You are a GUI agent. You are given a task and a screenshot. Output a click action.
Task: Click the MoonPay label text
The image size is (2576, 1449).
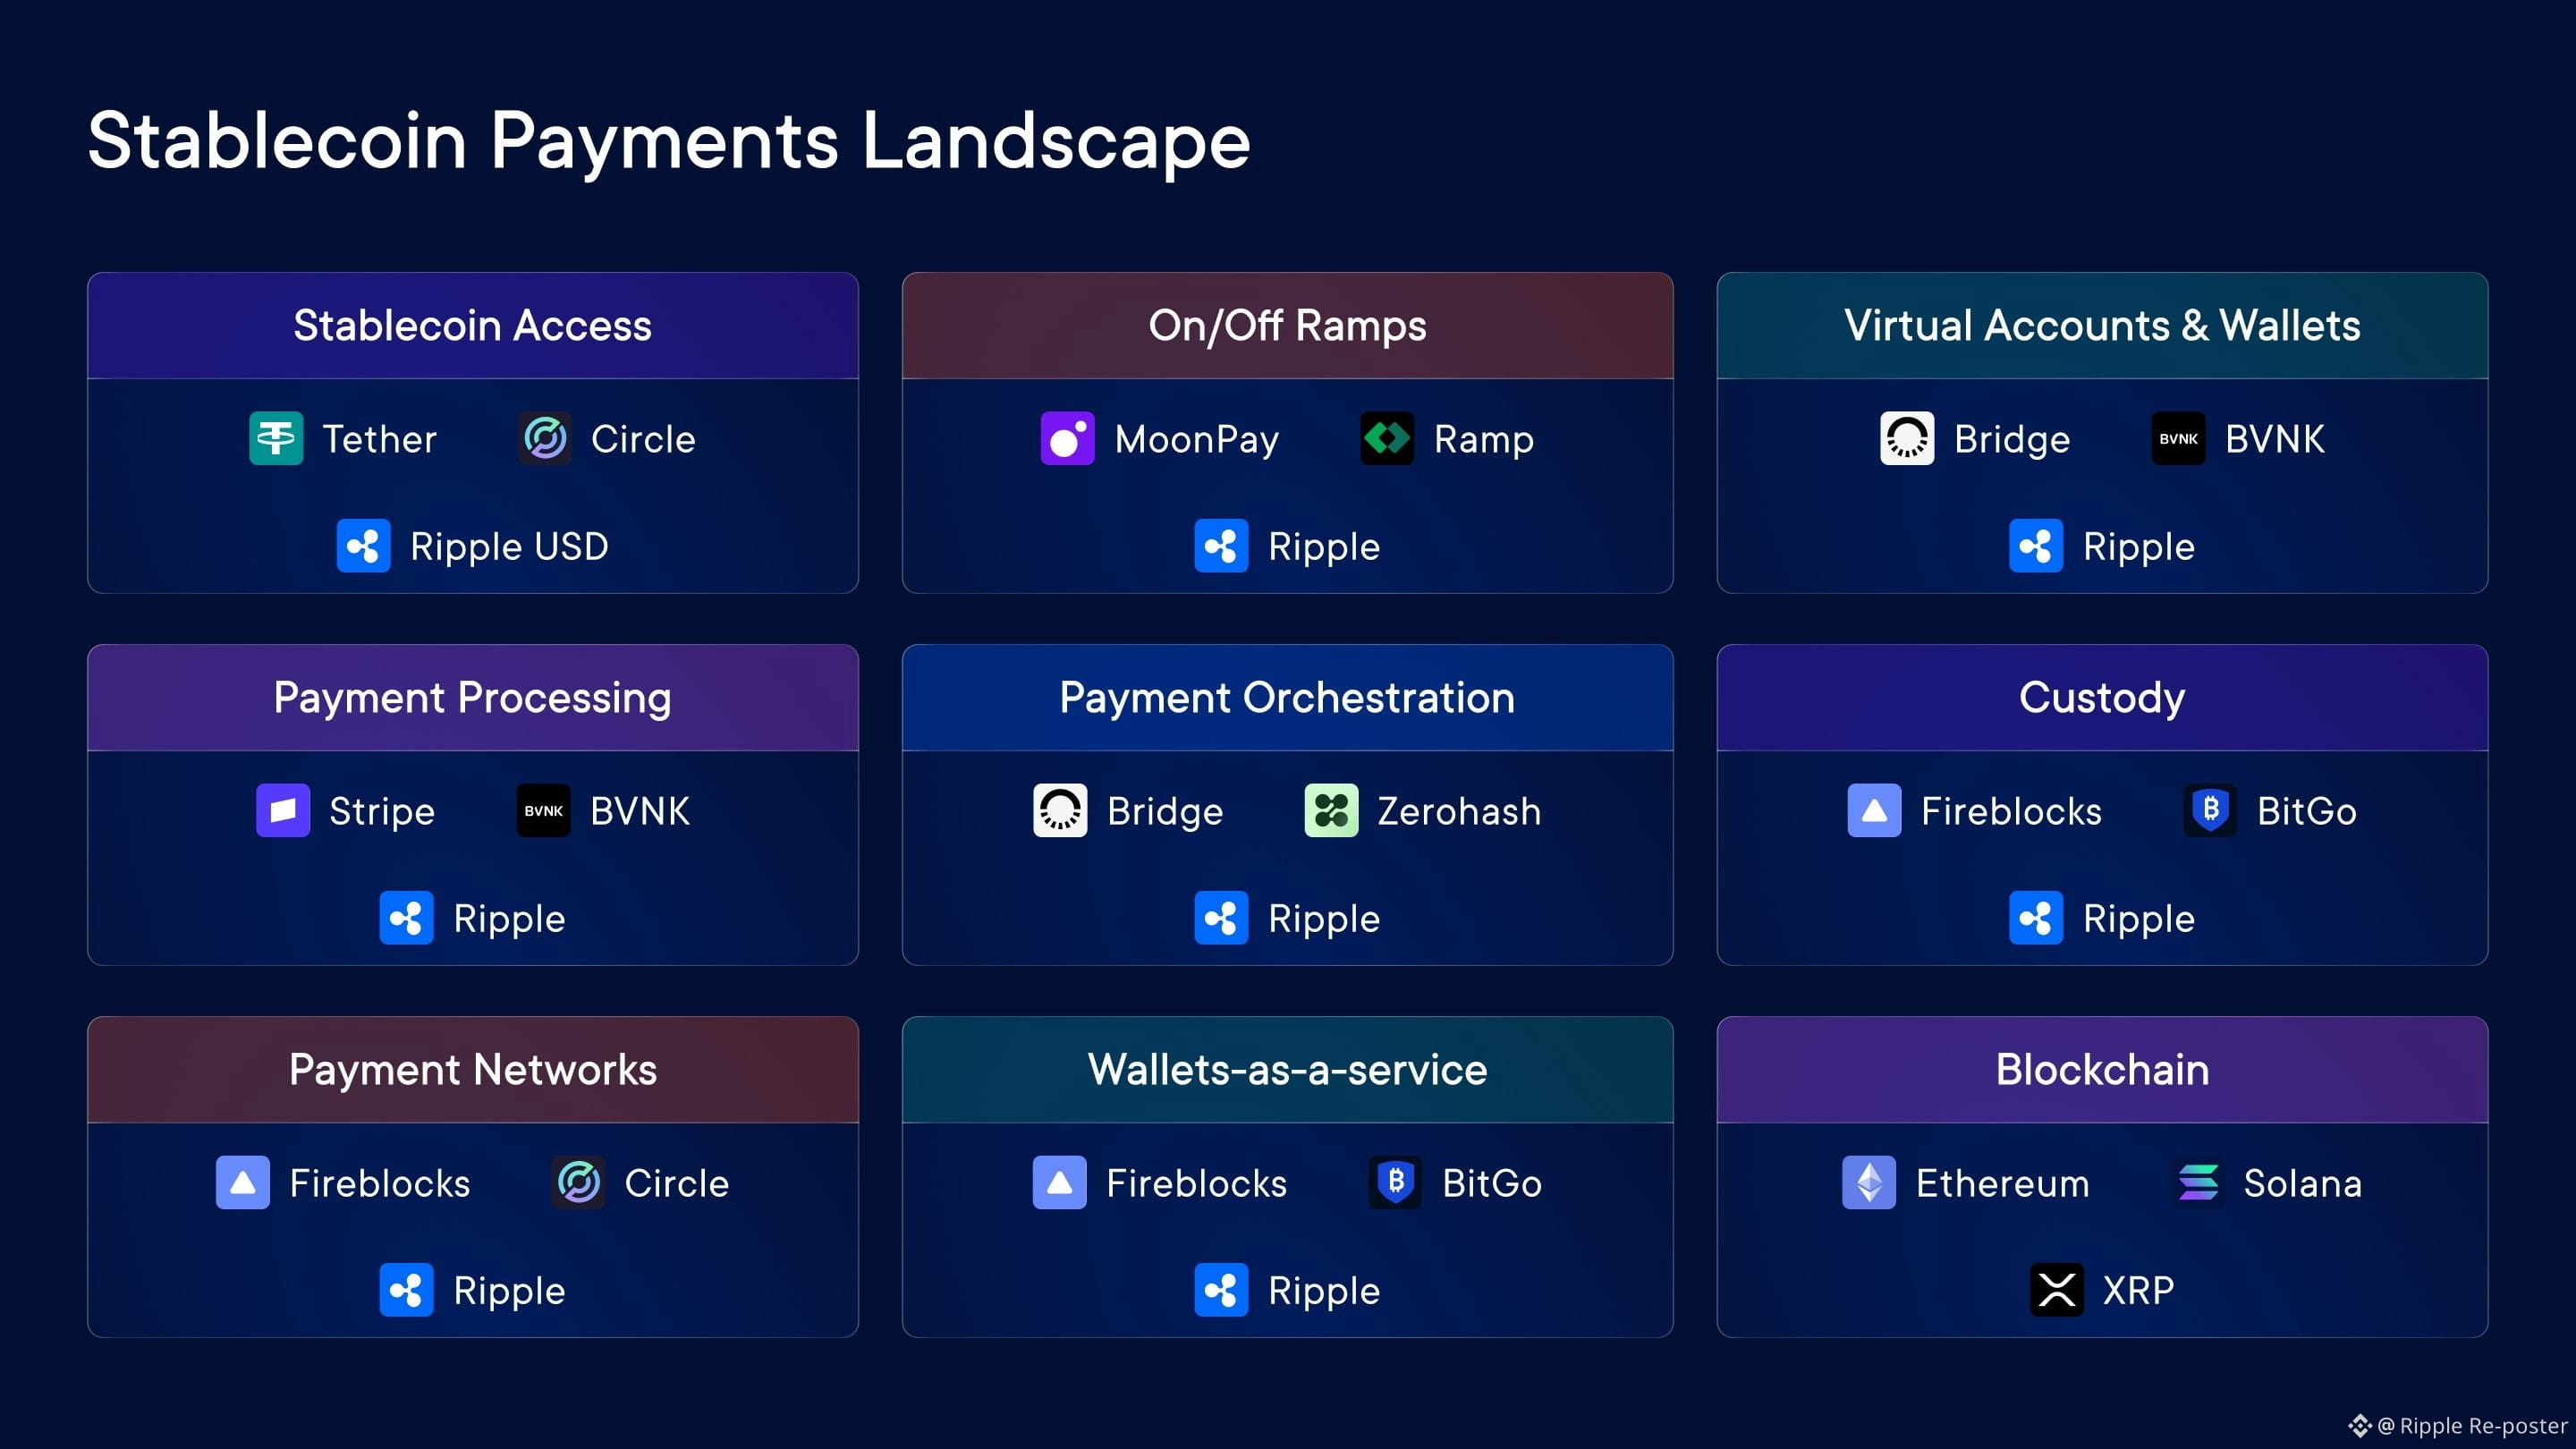(1197, 441)
